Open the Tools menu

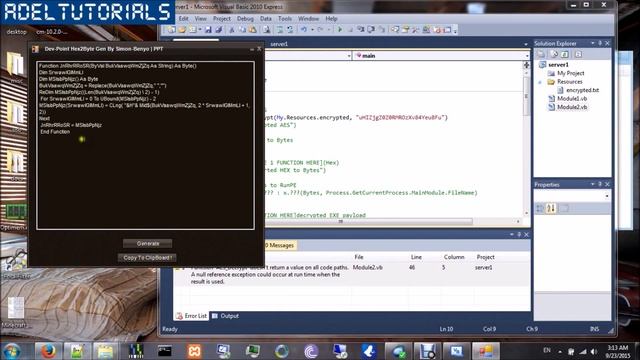point(285,18)
